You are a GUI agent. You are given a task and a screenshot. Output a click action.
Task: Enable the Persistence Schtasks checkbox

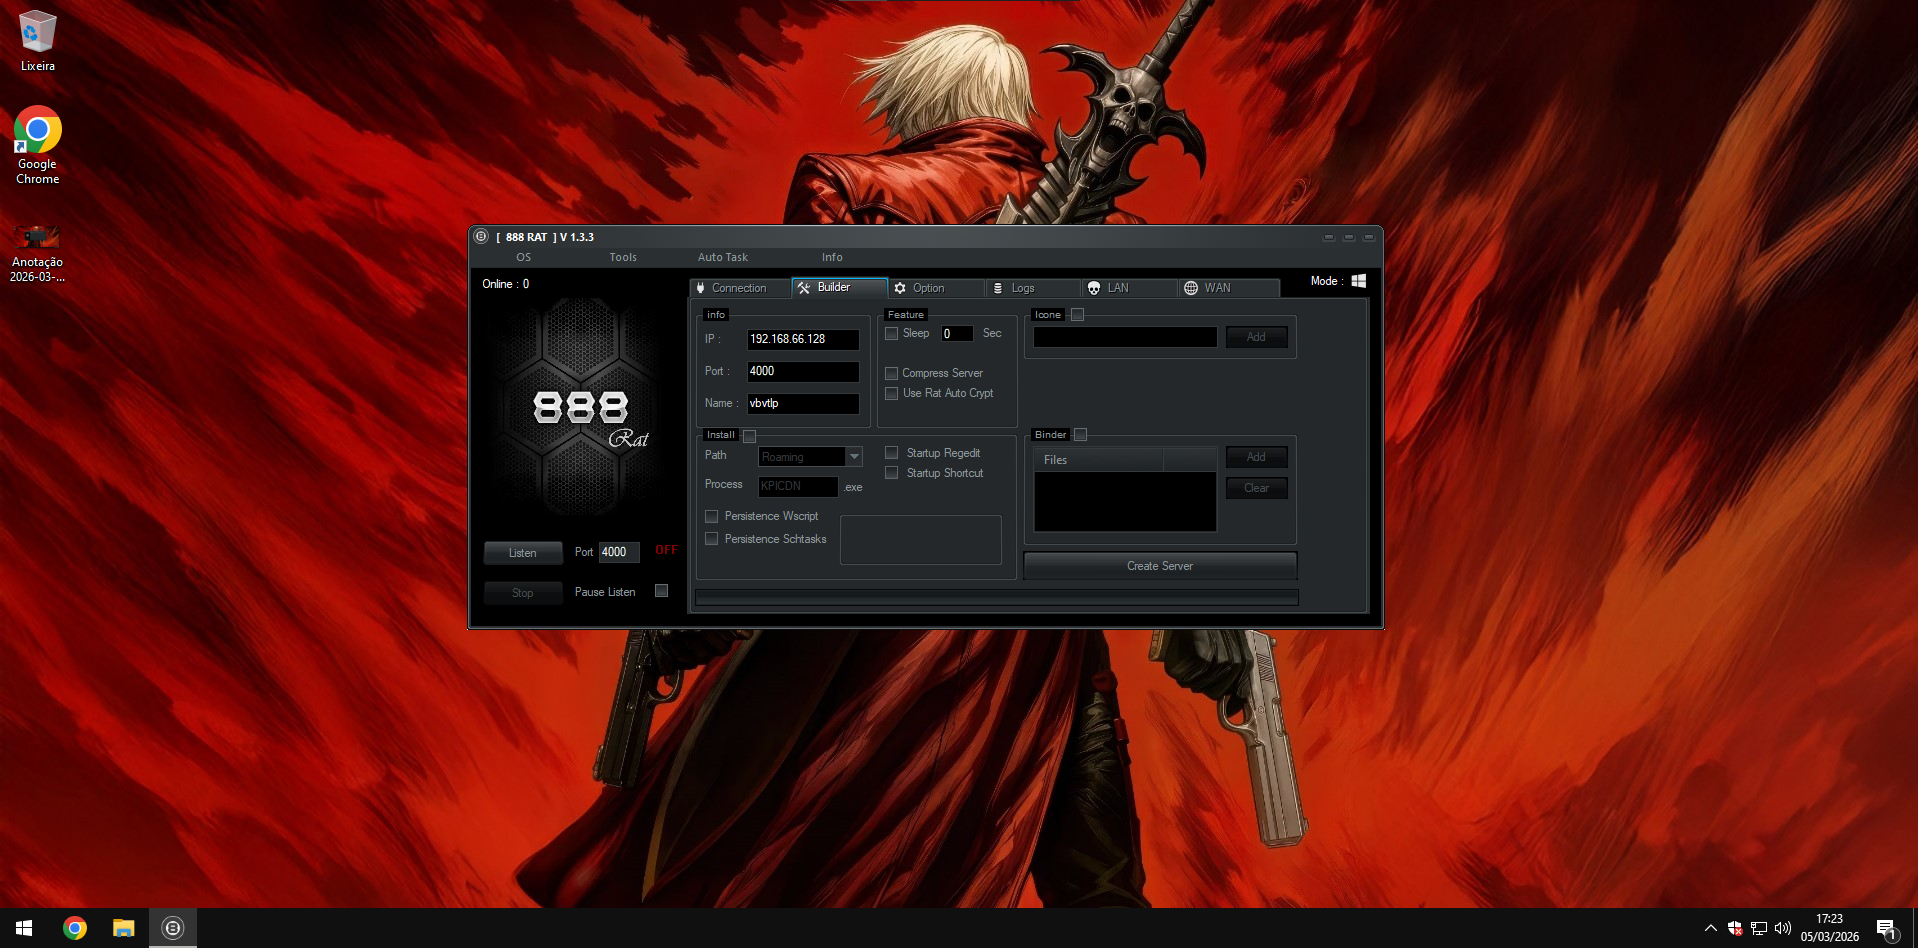[711, 539]
